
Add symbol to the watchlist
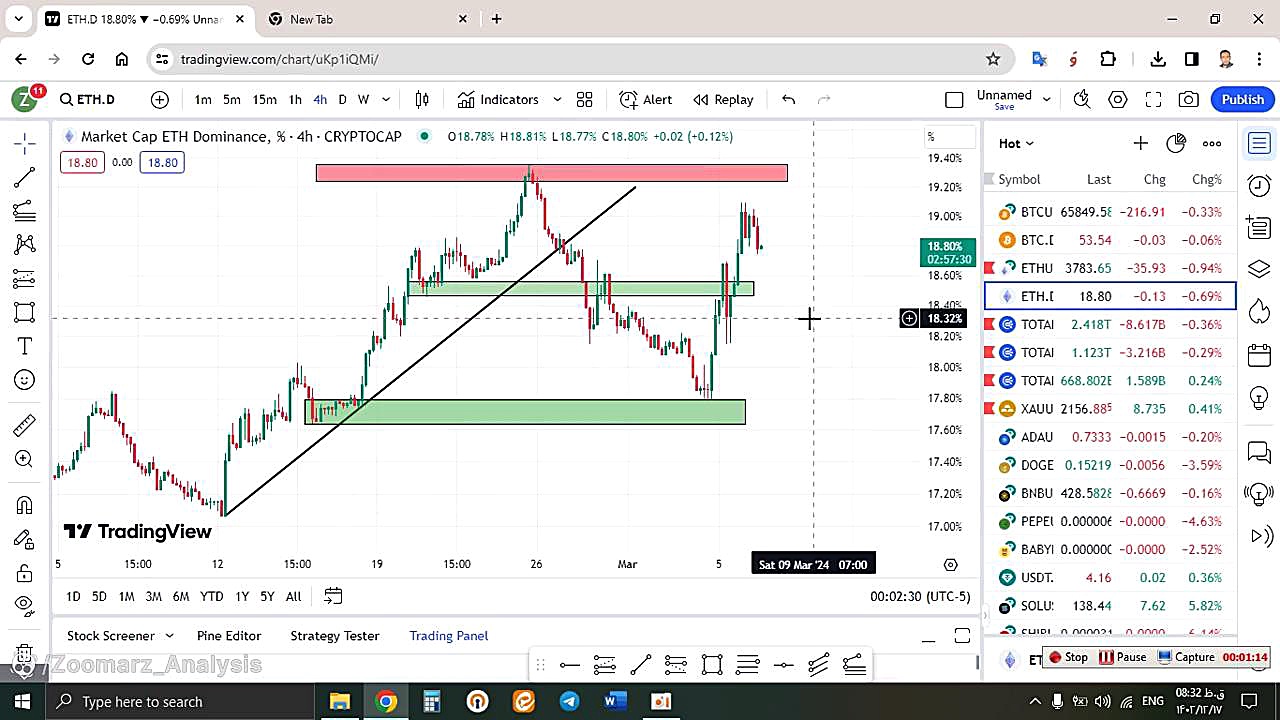(1140, 143)
